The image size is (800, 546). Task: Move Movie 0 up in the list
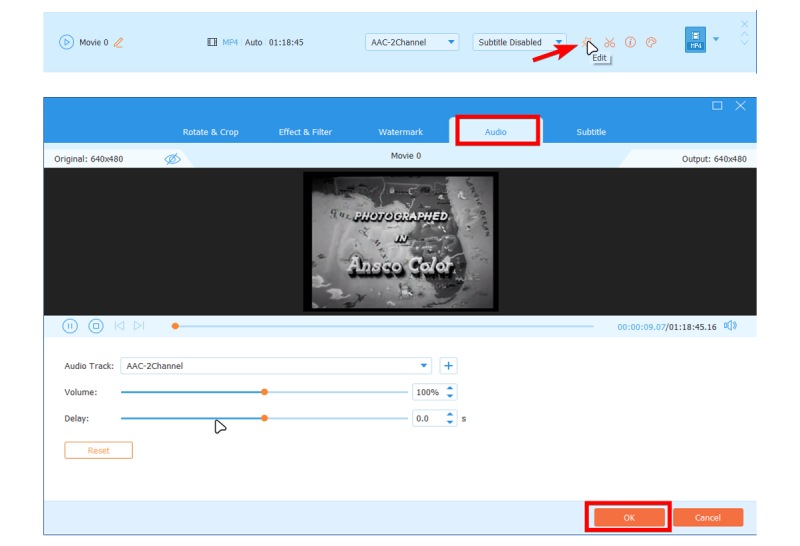[x=744, y=34]
